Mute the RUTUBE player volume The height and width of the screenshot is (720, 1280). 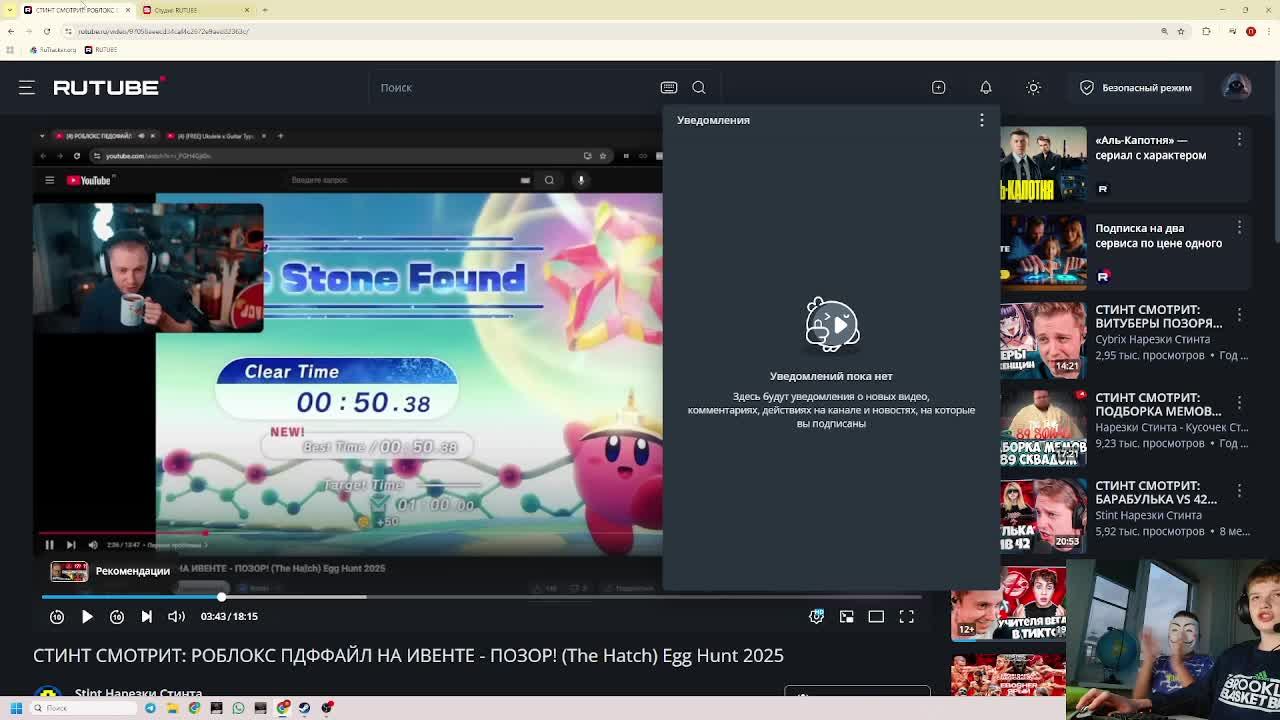(x=176, y=617)
